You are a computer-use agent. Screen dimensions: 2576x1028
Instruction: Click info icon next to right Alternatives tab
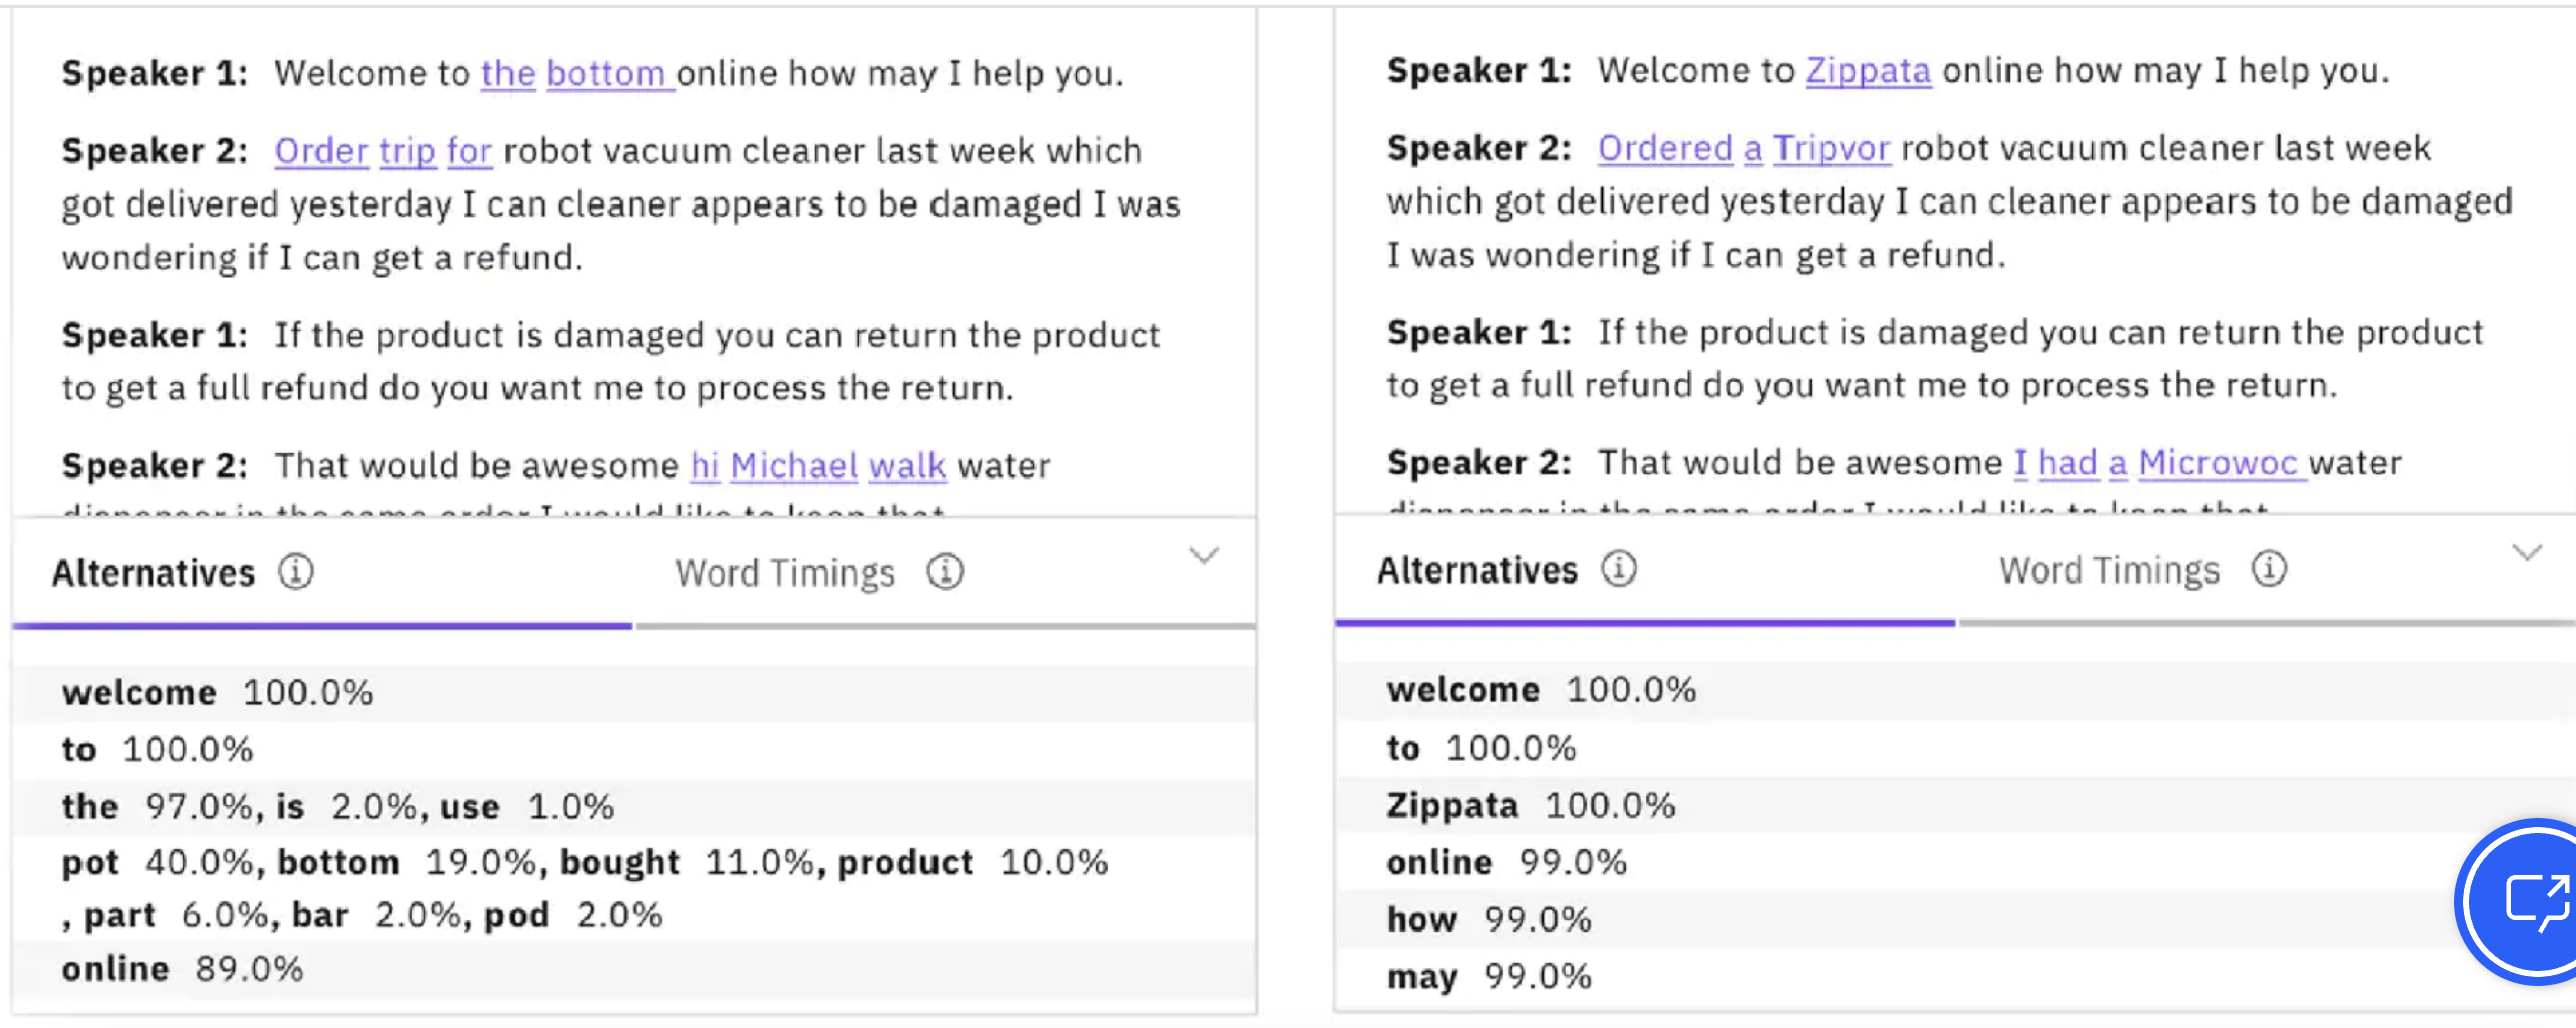point(1619,569)
